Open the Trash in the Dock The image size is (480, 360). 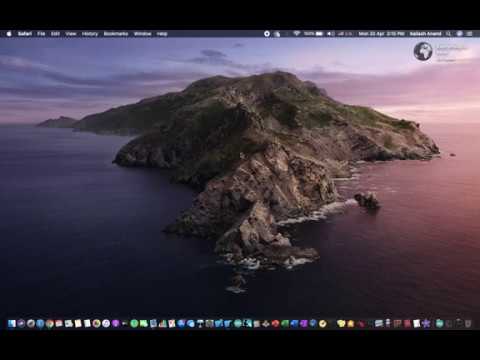[x=468, y=323]
